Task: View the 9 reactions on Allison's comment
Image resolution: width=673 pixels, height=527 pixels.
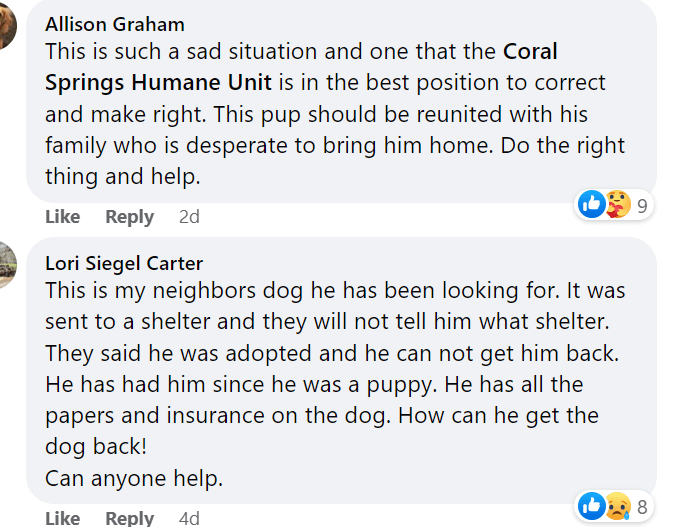Action: click(643, 207)
